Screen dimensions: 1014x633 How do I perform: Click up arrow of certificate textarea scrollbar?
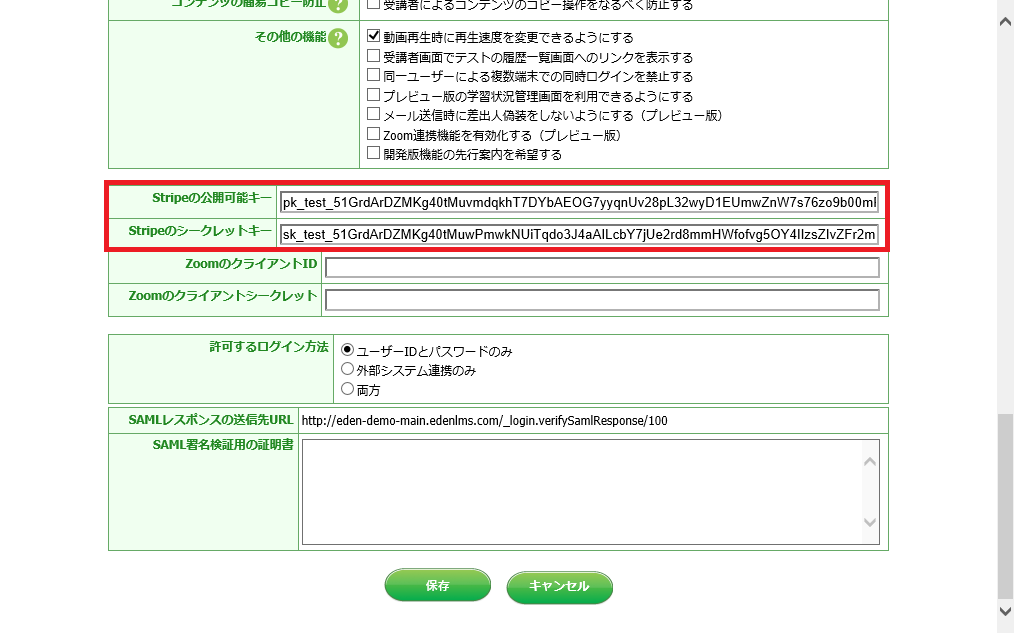(x=870, y=462)
